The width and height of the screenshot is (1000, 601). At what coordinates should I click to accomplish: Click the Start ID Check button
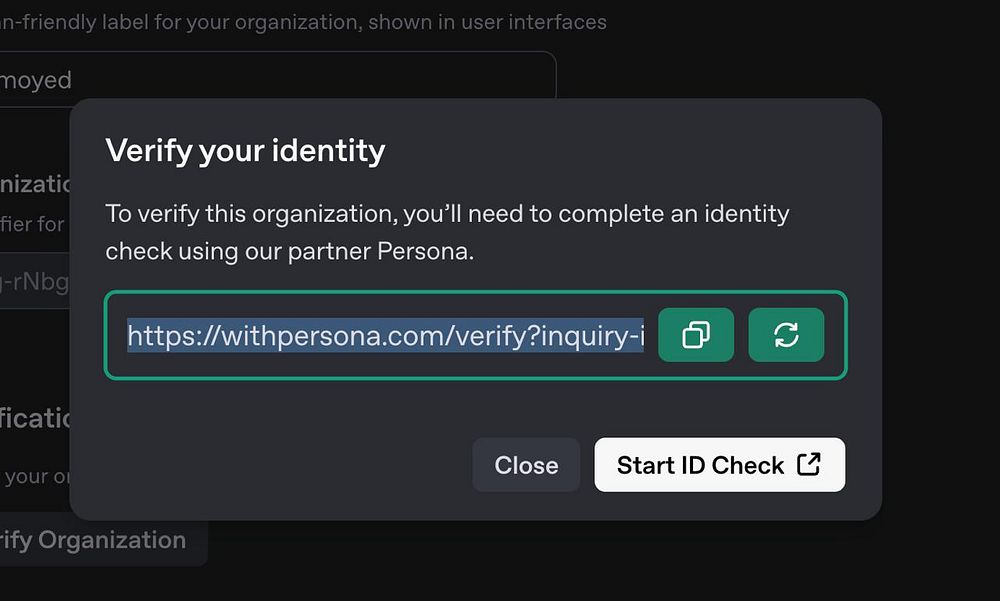click(x=719, y=464)
